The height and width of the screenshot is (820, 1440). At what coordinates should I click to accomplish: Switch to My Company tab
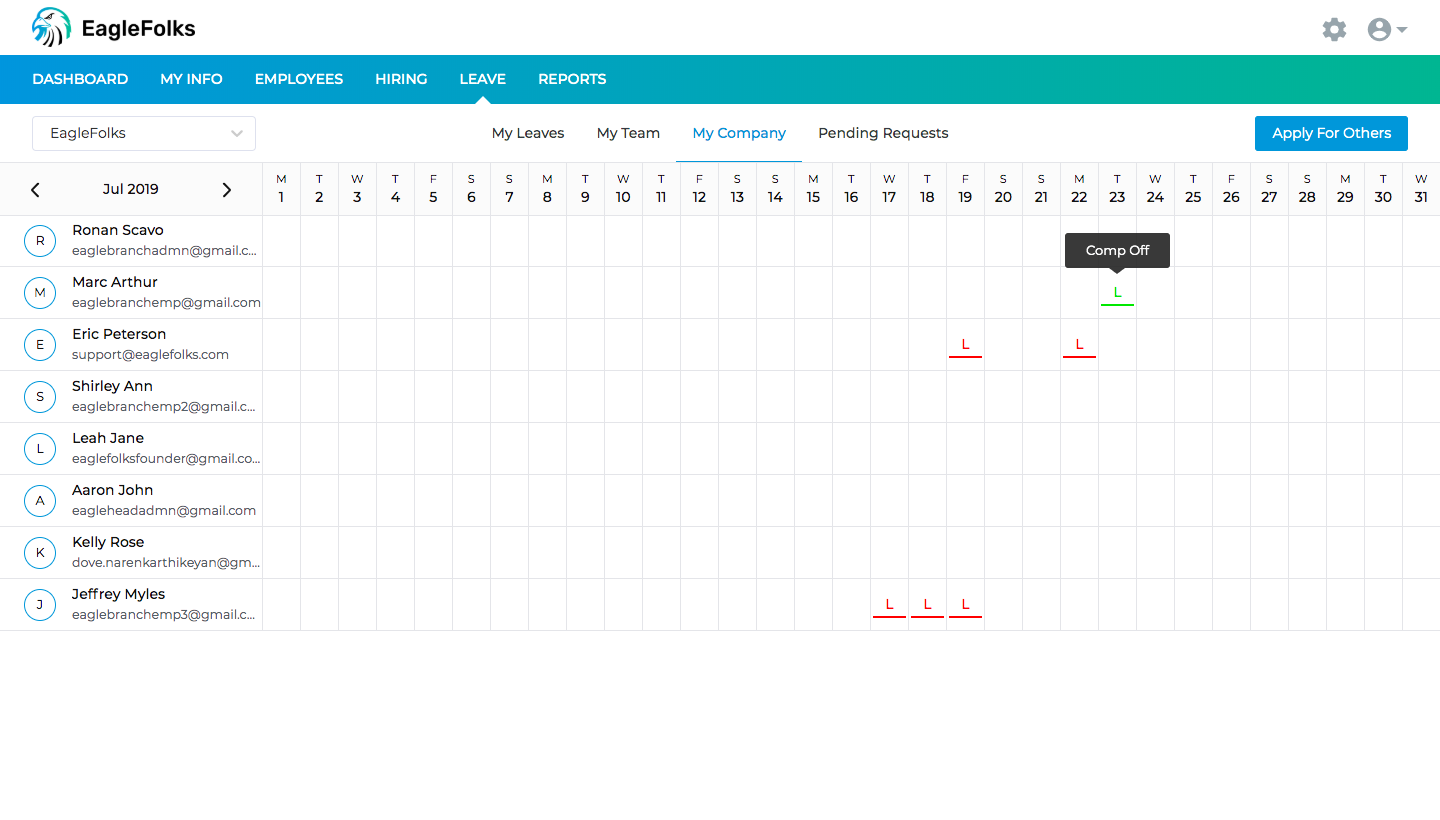click(739, 133)
